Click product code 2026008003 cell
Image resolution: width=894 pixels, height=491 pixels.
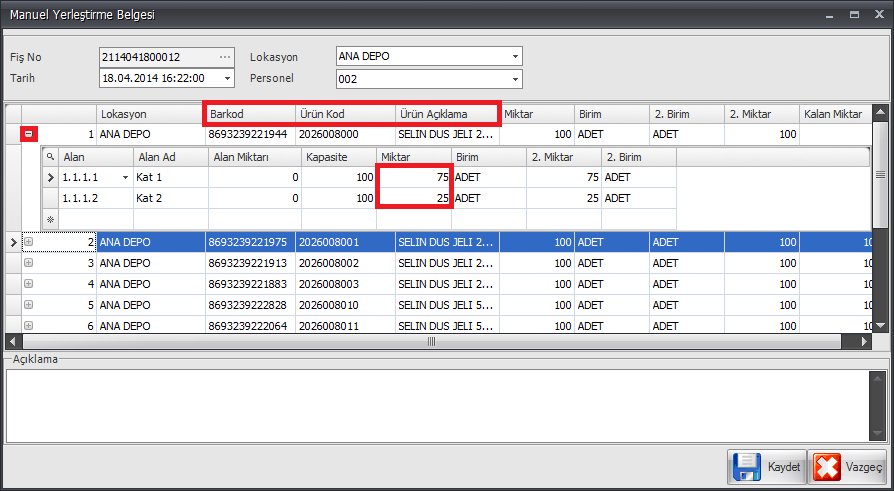346,284
